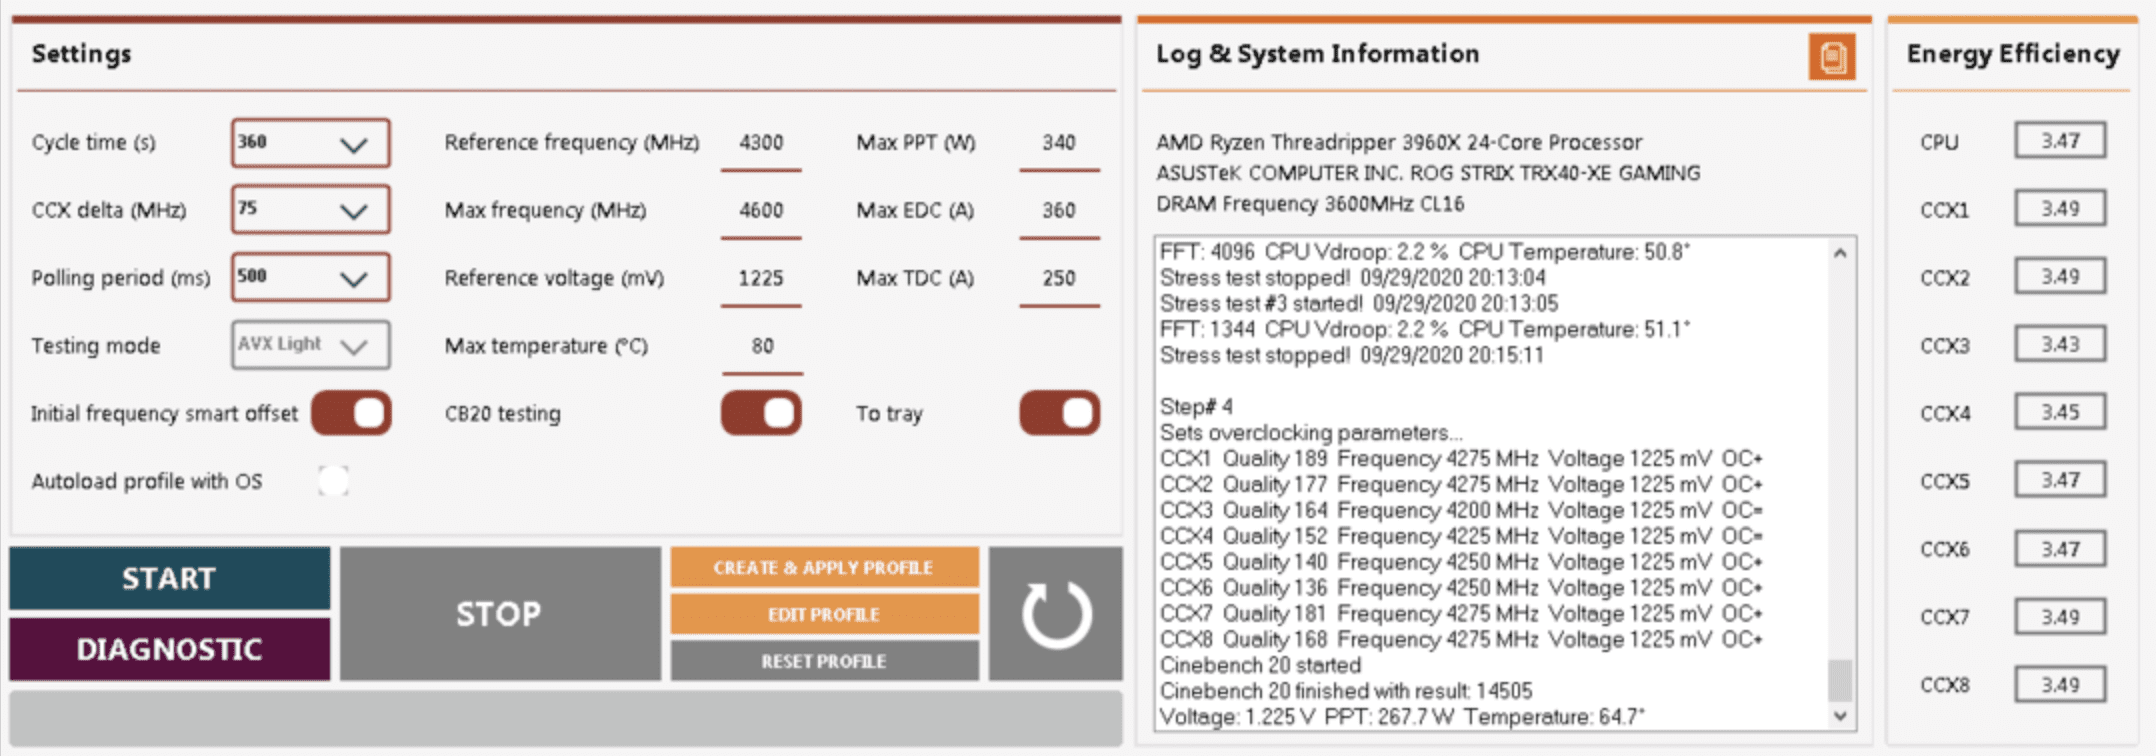Open the Cycle time dropdown
The image size is (2156, 756).
coord(311,143)
